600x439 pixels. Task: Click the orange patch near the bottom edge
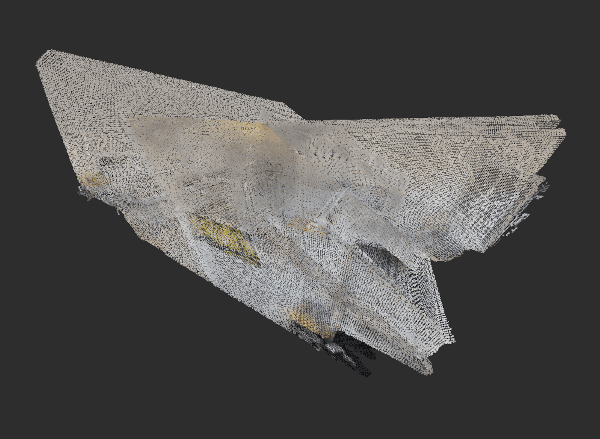point(304,320)
